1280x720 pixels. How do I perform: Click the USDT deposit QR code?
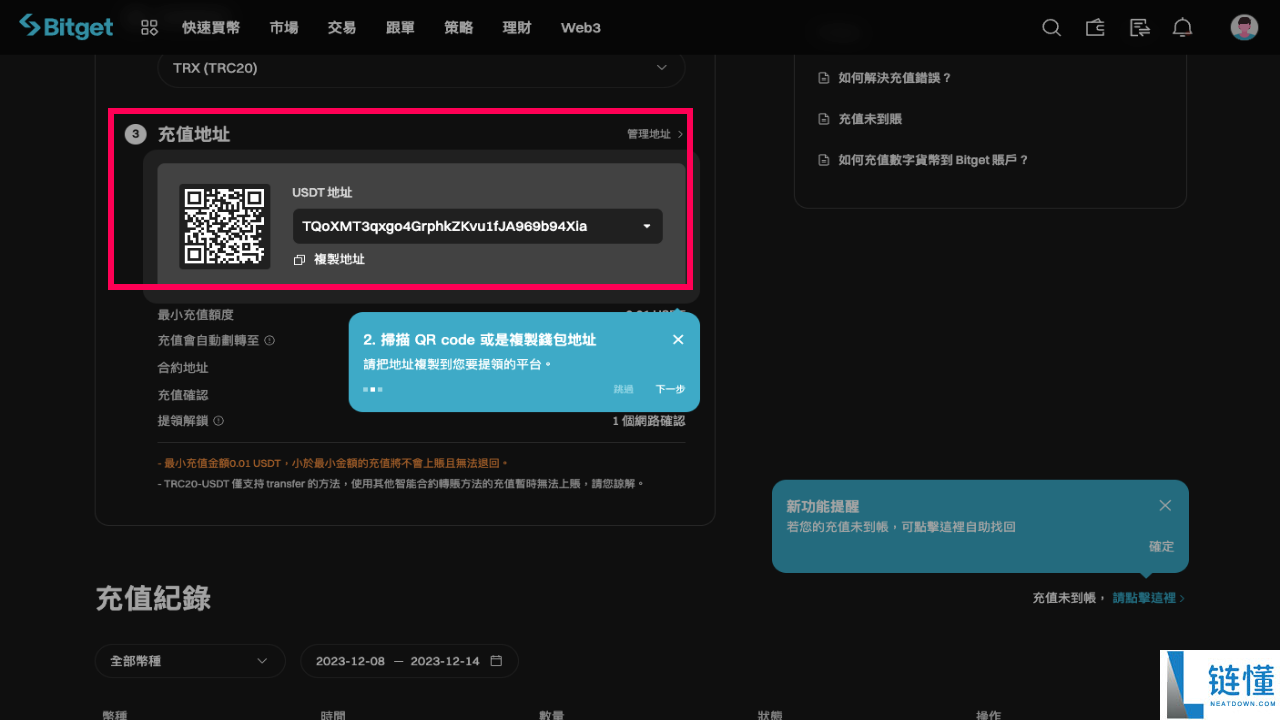[225, 226]
